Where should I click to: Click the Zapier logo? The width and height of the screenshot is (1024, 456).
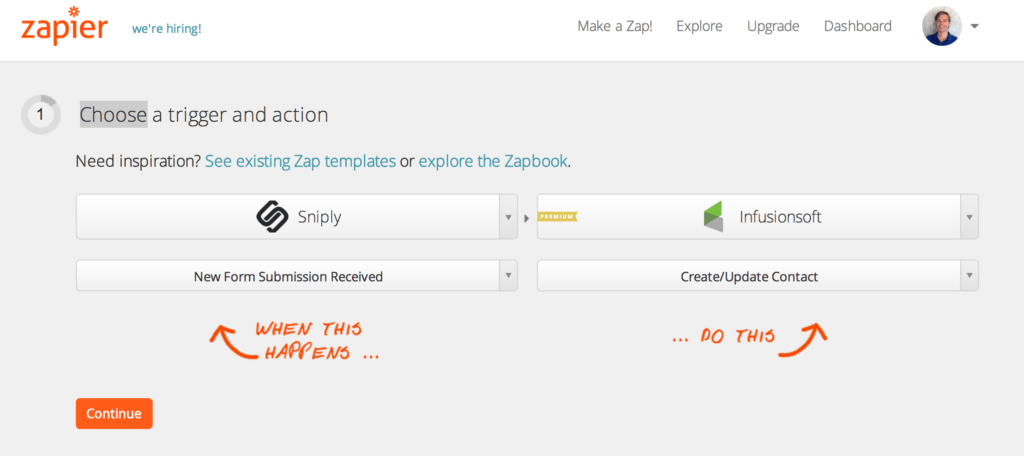tap(63, 25)
